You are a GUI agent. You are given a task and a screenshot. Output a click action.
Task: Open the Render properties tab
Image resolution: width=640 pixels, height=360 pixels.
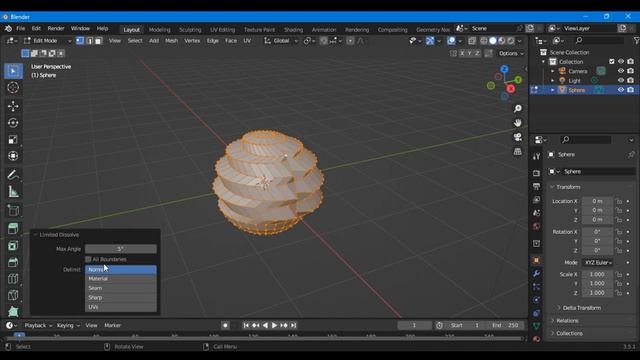point(536,173)
